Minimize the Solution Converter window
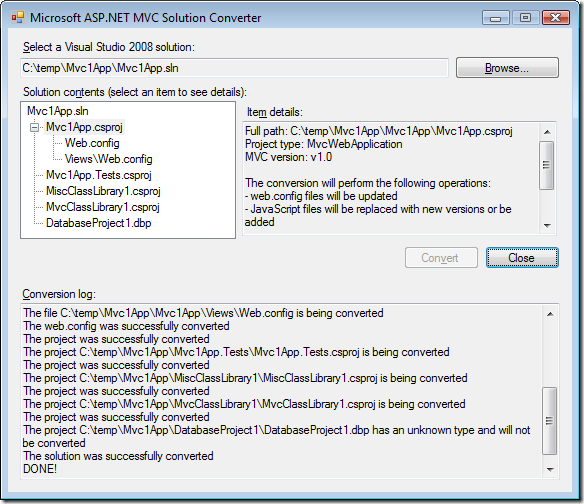The image size is (584, 504). tap(496, 18)
